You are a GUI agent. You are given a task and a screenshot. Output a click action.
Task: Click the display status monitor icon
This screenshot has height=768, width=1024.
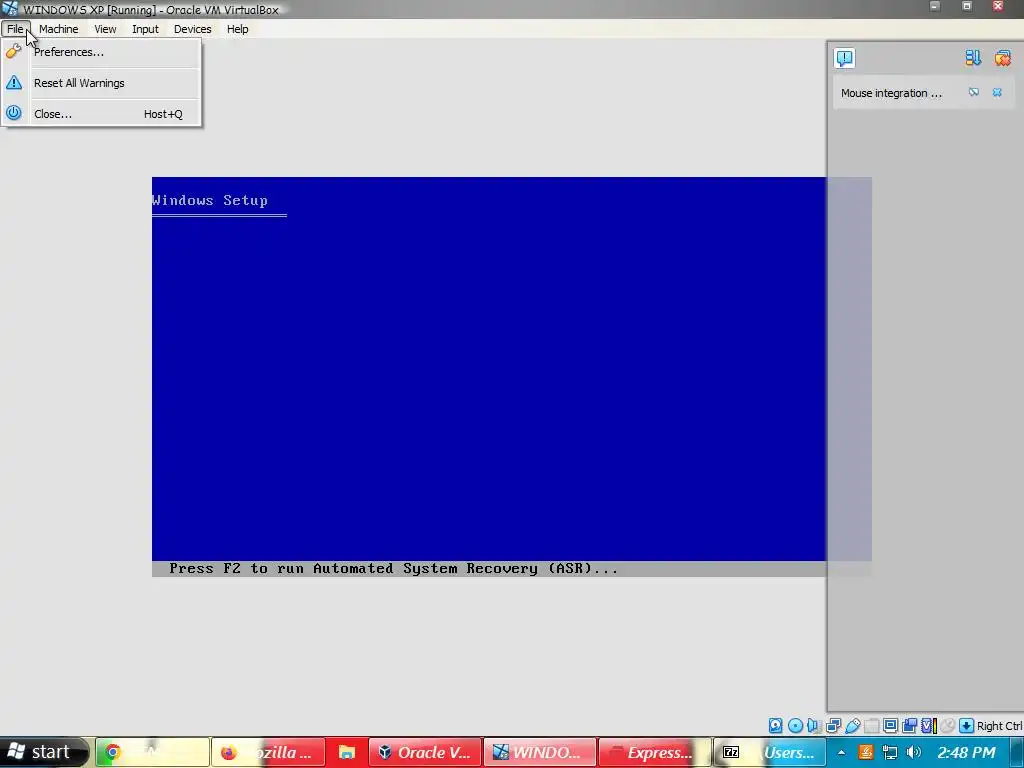tap(890, 726)
